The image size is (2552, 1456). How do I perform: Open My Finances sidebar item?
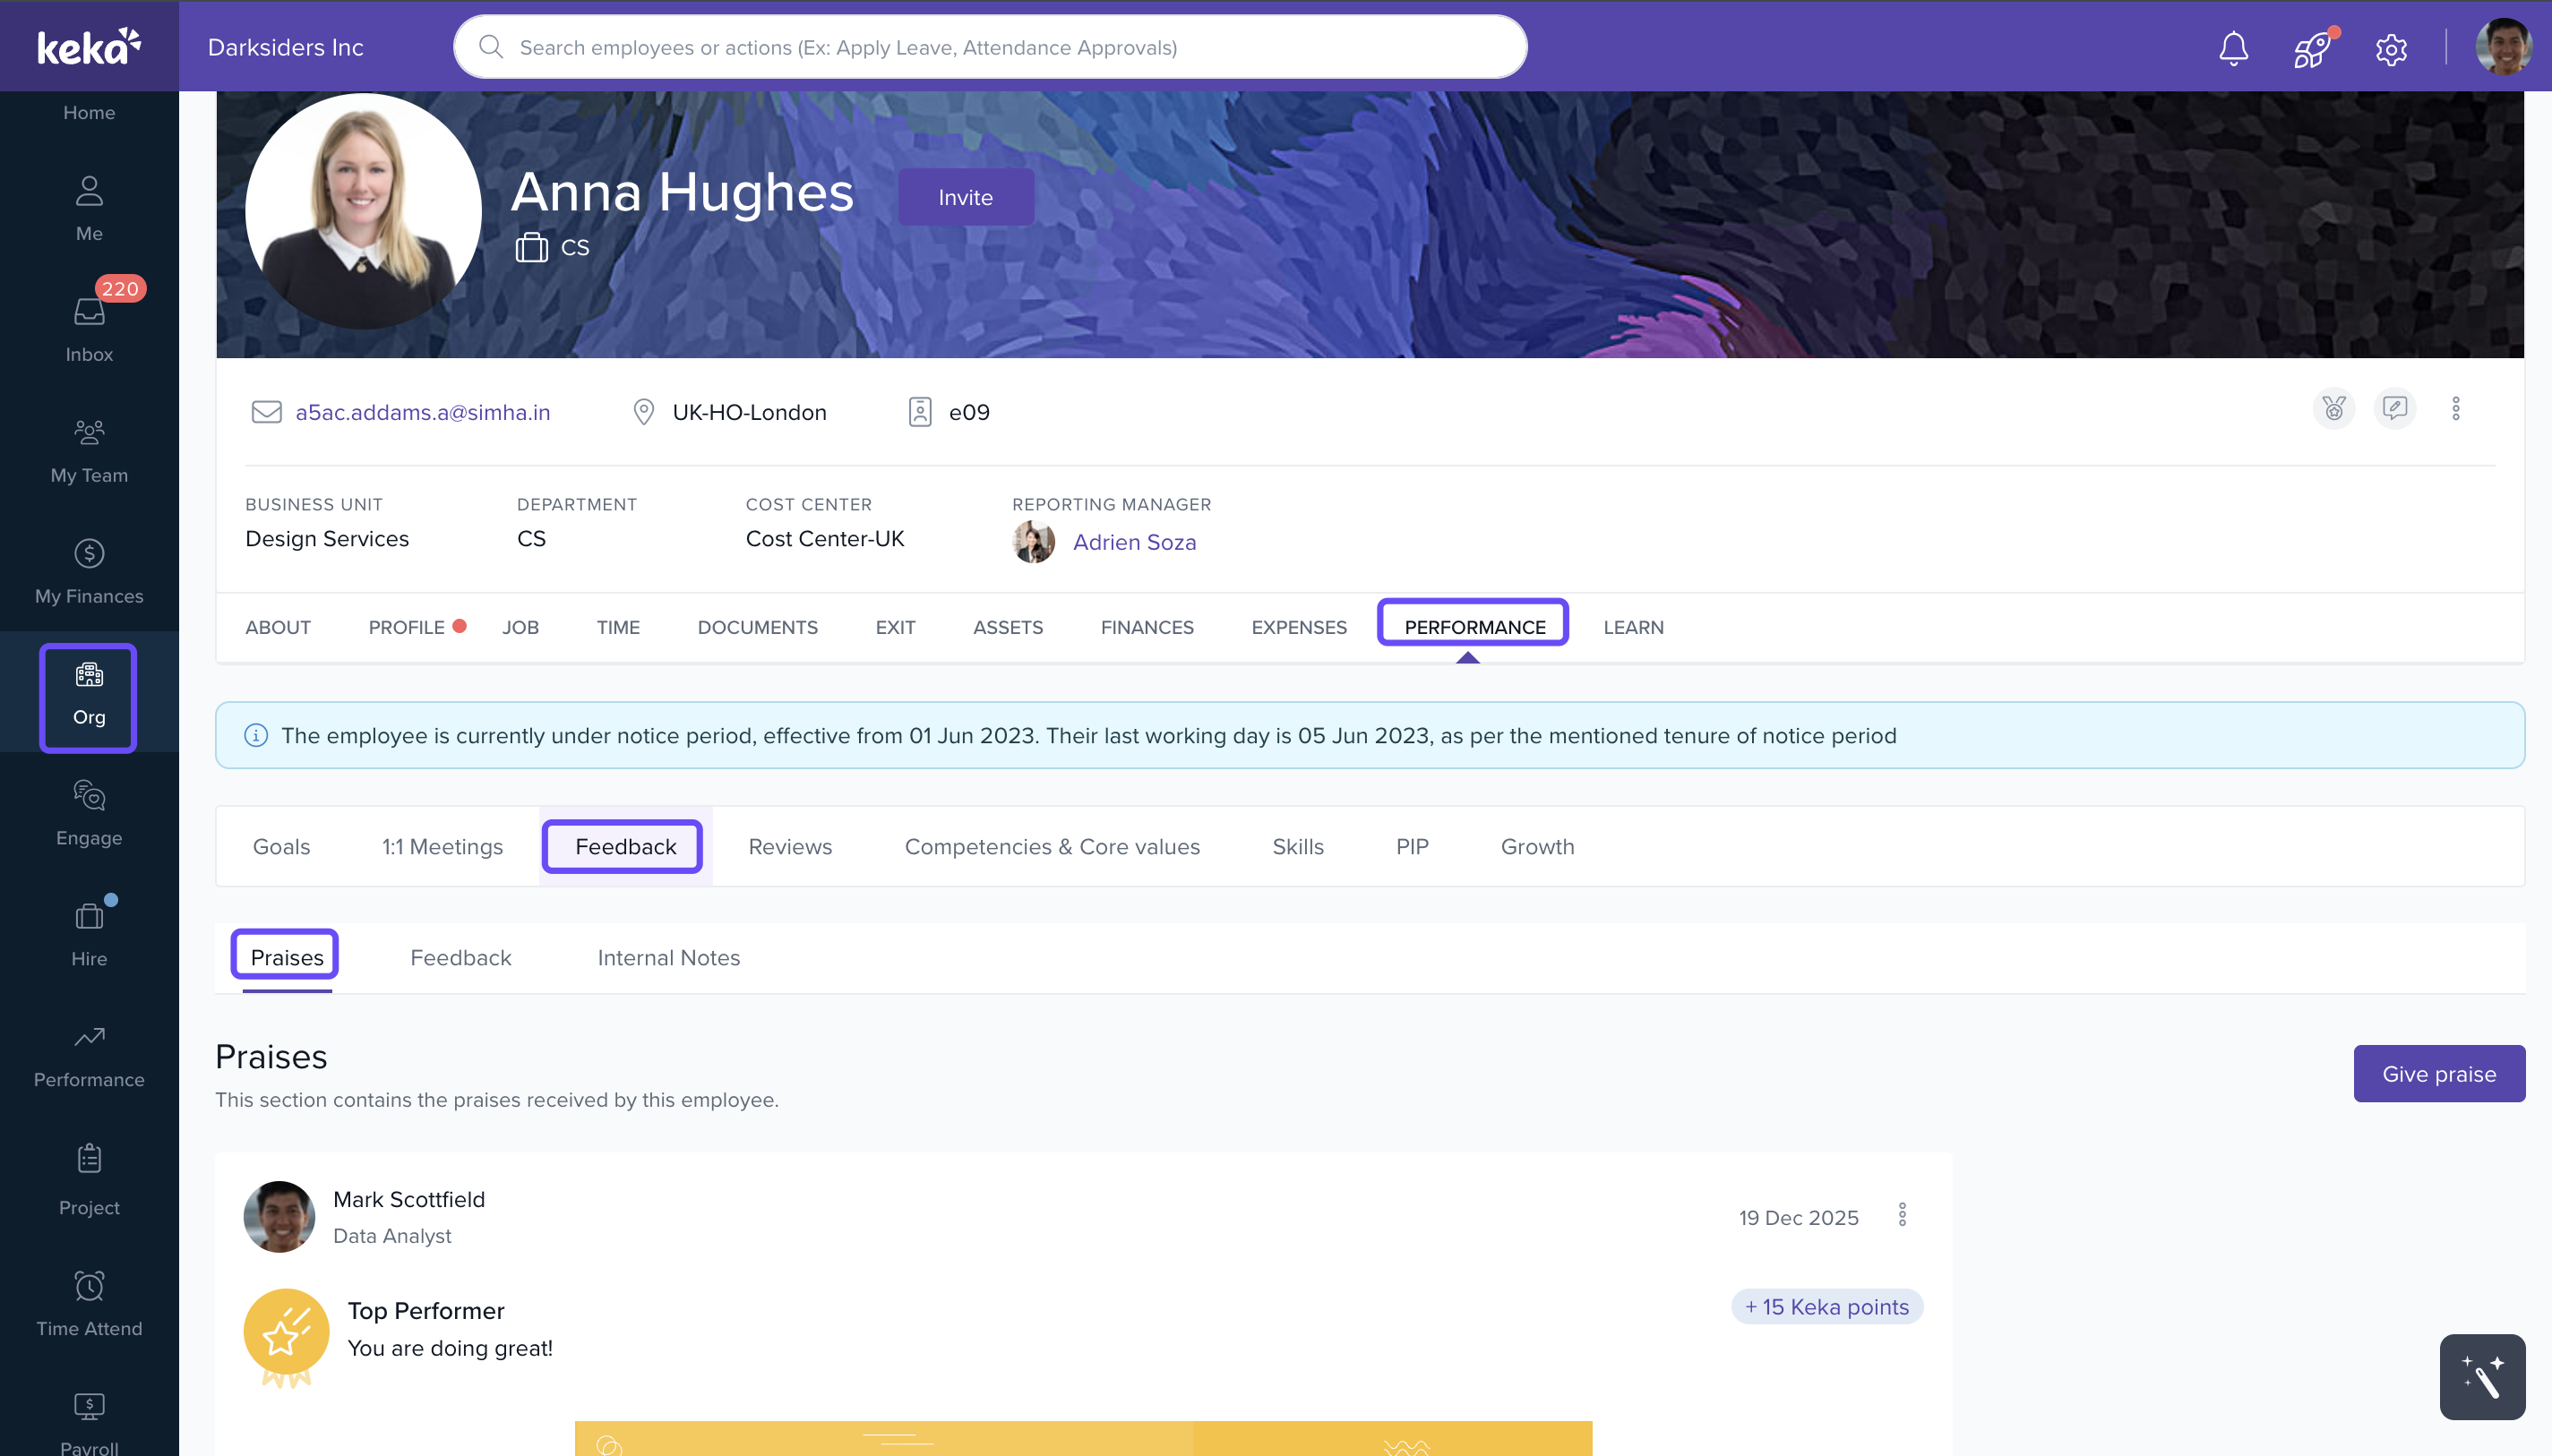[89, 571]
